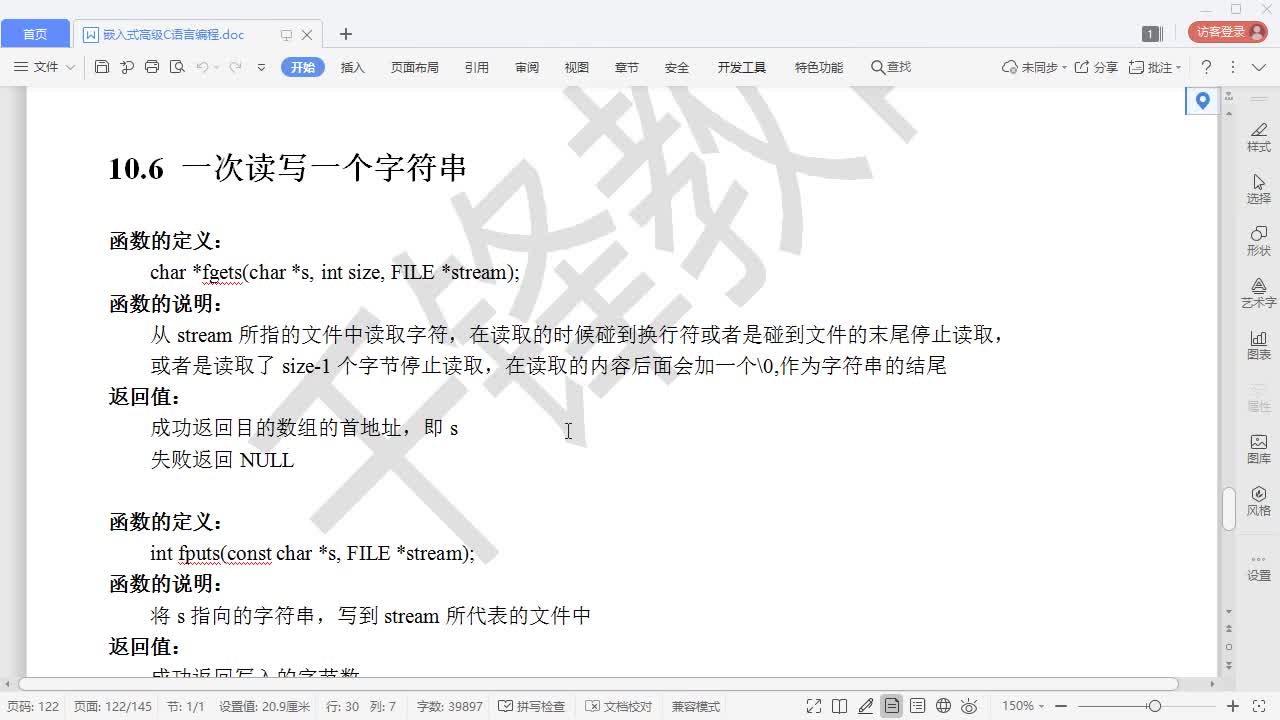The width and height of the screenshot is (1280, 720).
Task: Open the 安全 security tab
Action: point(677,67)
